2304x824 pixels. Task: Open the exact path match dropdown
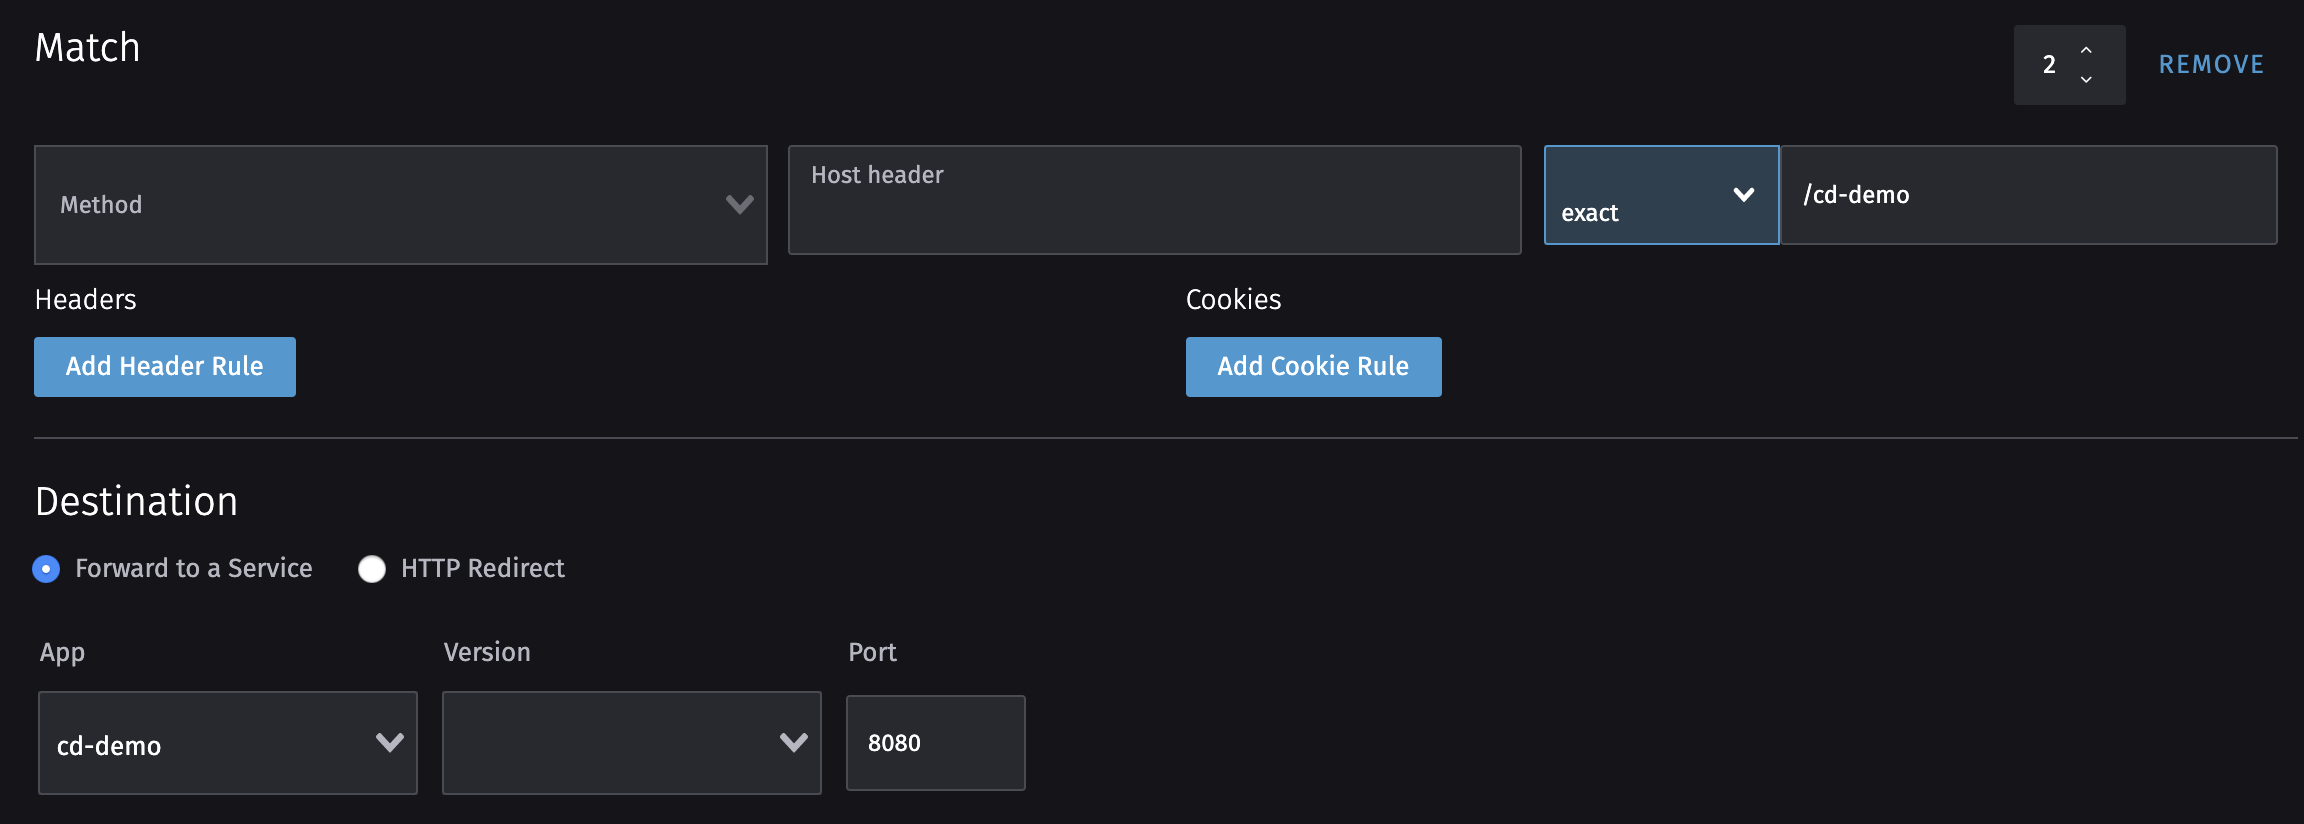pyautogui.click(x=1662, y=195)
